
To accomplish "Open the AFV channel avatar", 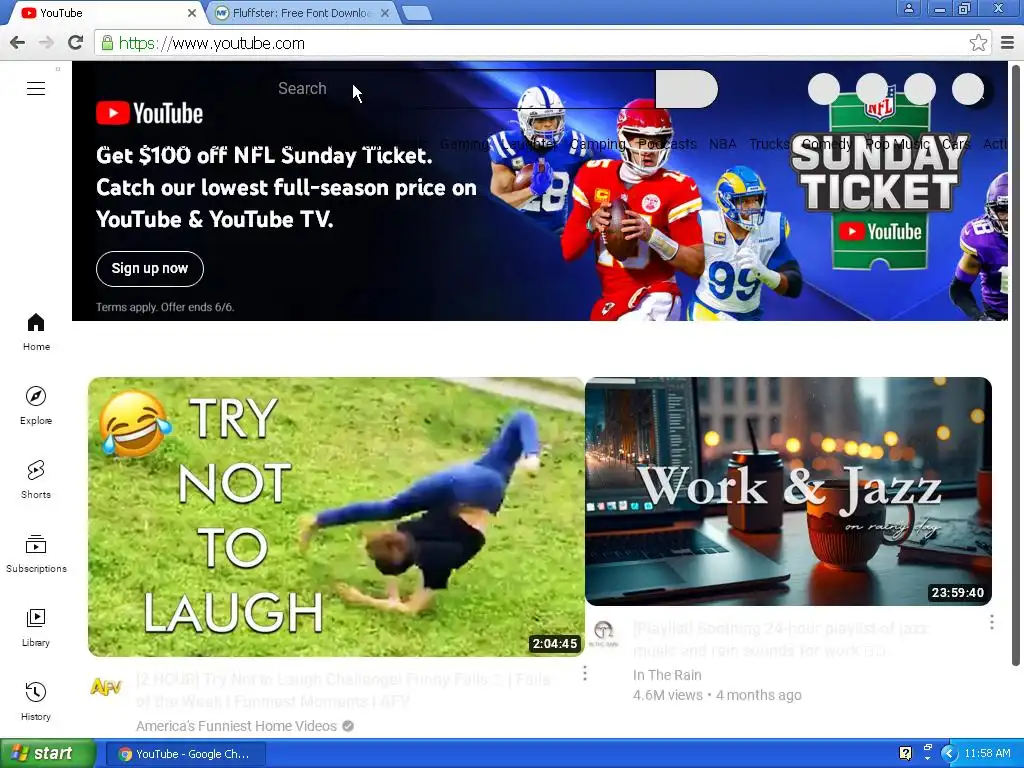I will [106, 686].
